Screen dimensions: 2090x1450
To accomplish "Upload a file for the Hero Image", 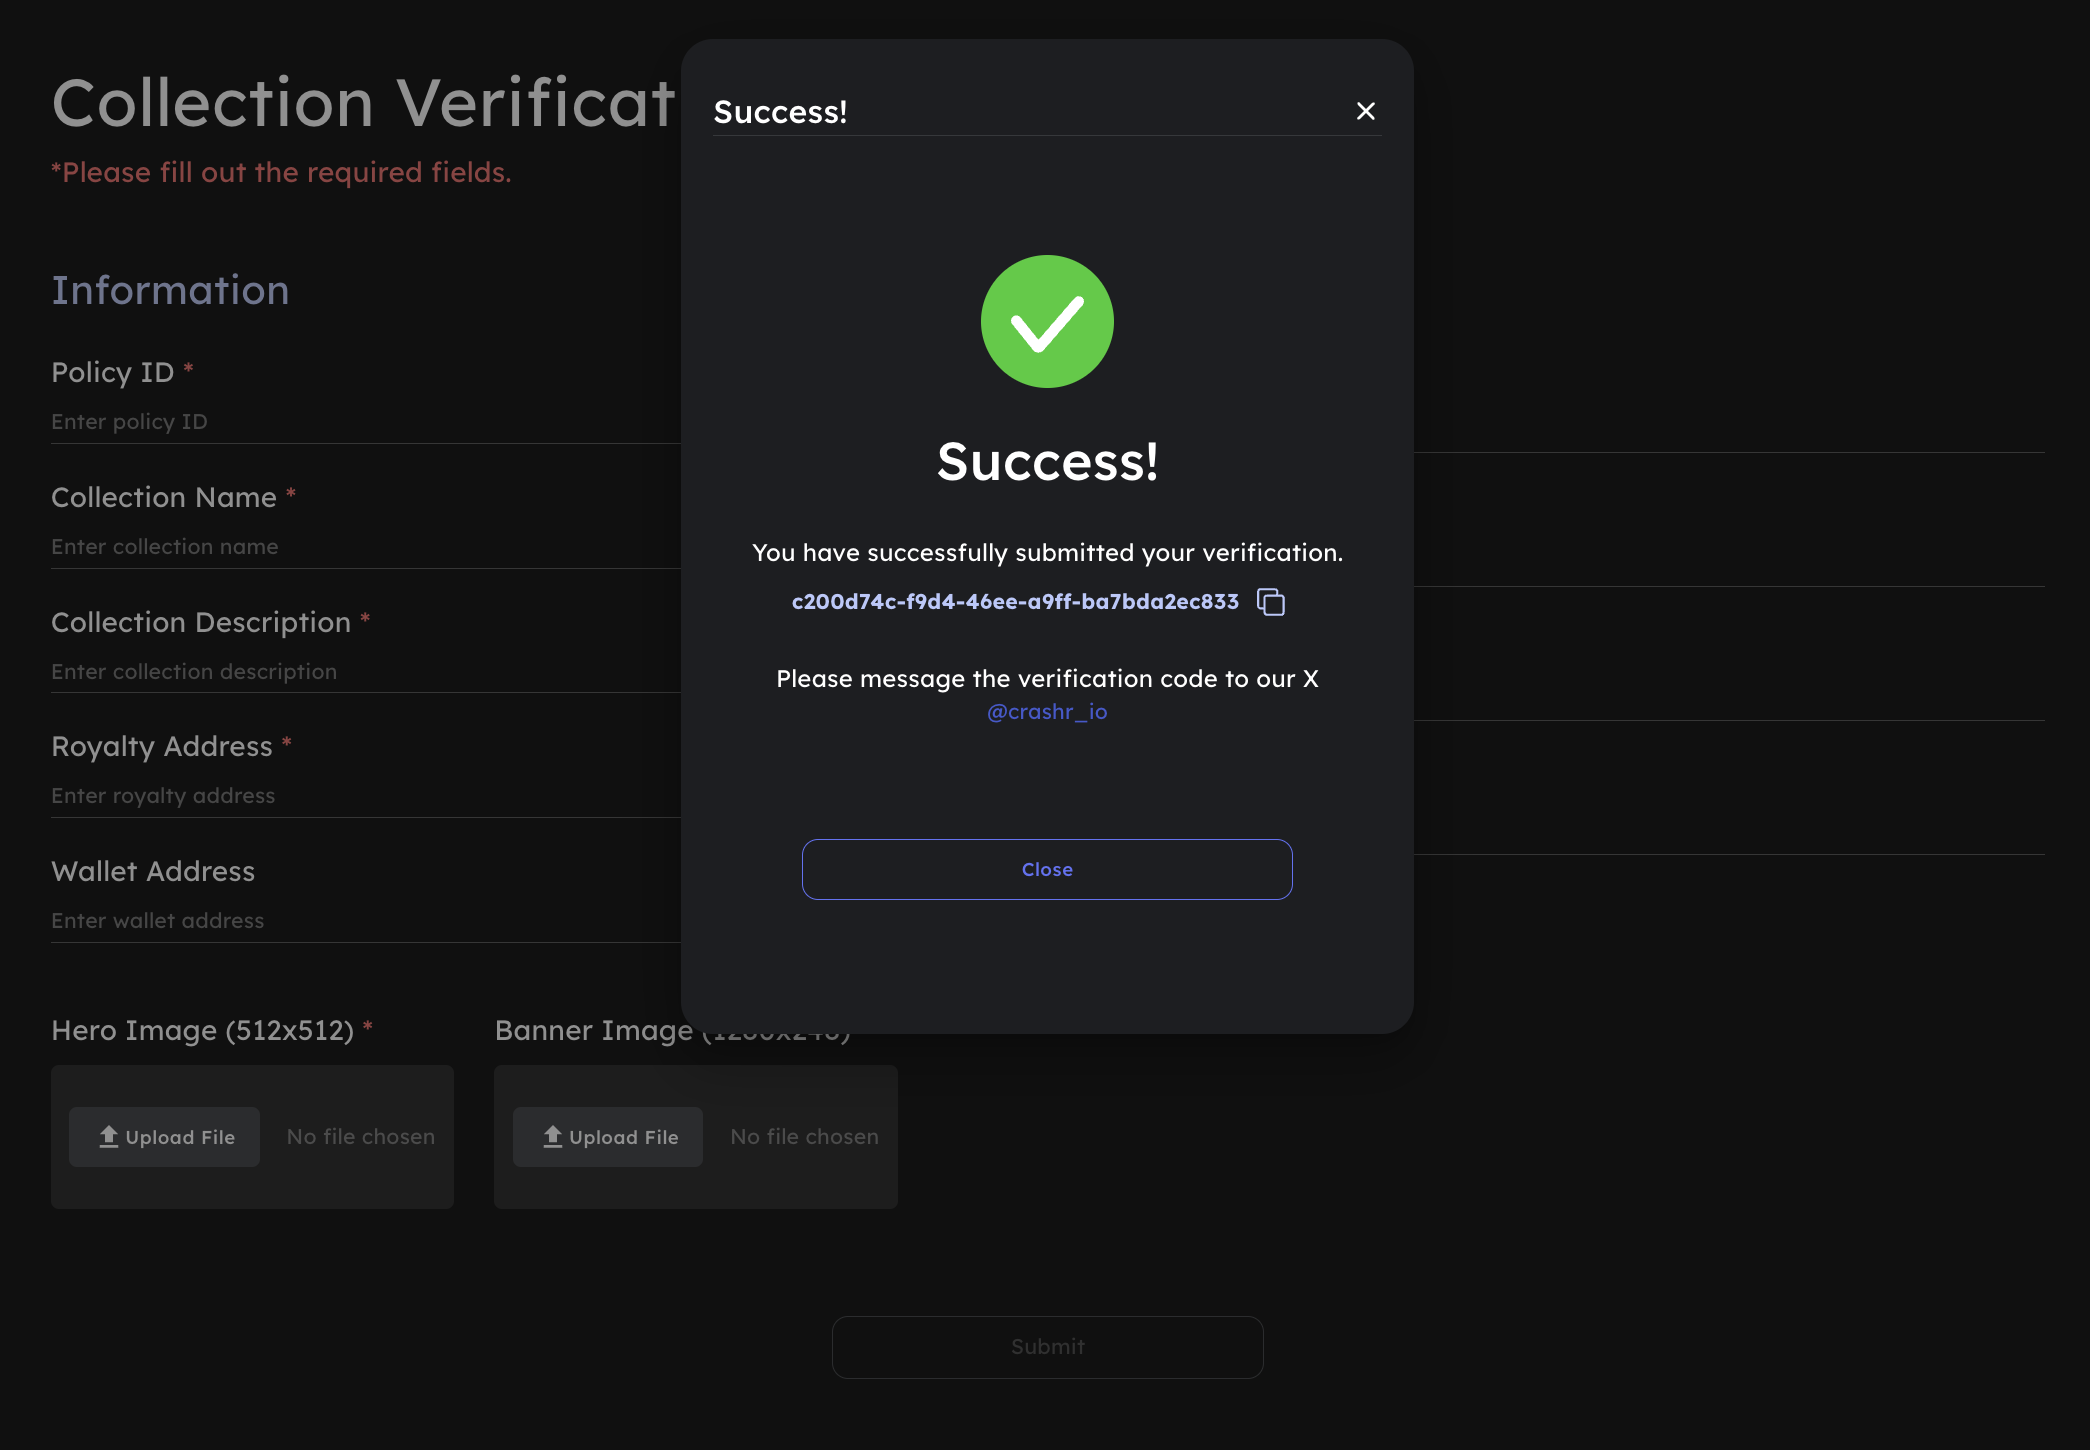I will click(x=165, y=1137).
